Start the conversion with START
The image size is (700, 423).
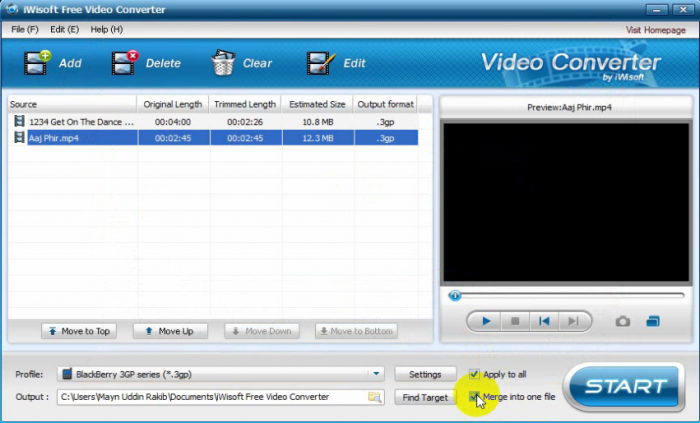point(625,386)
